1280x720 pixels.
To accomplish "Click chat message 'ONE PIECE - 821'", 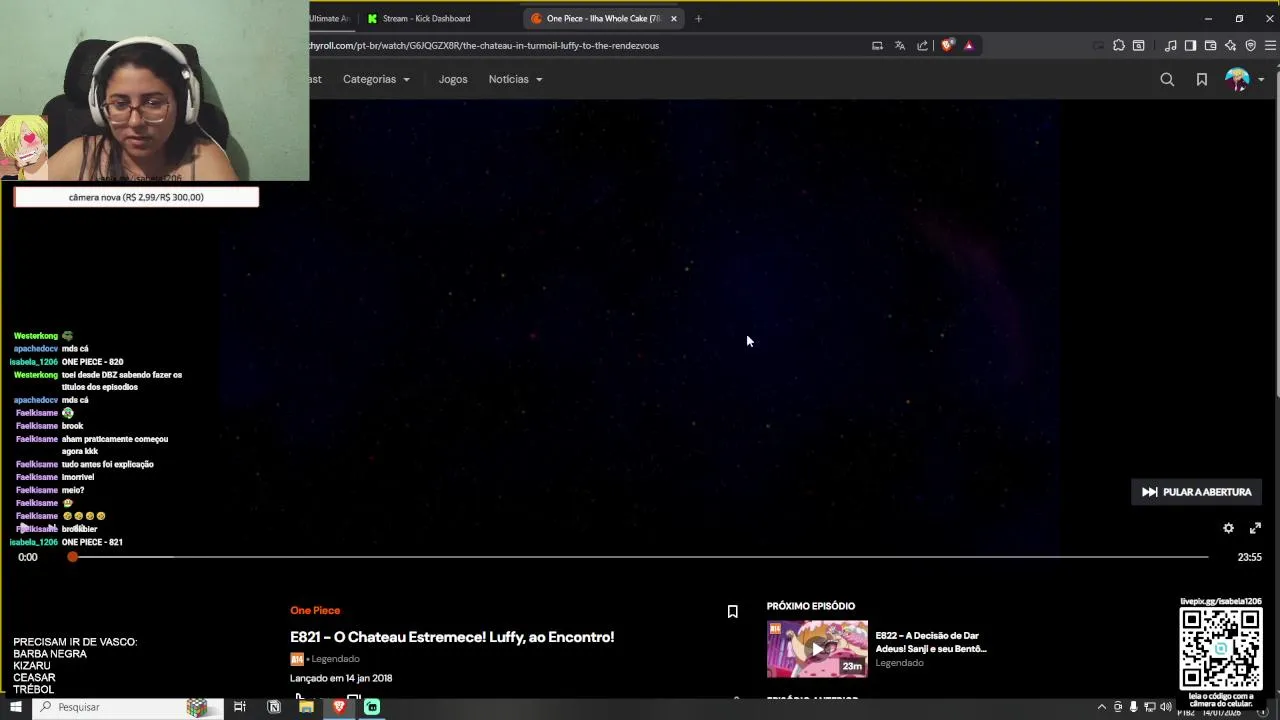I will pyautogui.click(x=92, y=542).
